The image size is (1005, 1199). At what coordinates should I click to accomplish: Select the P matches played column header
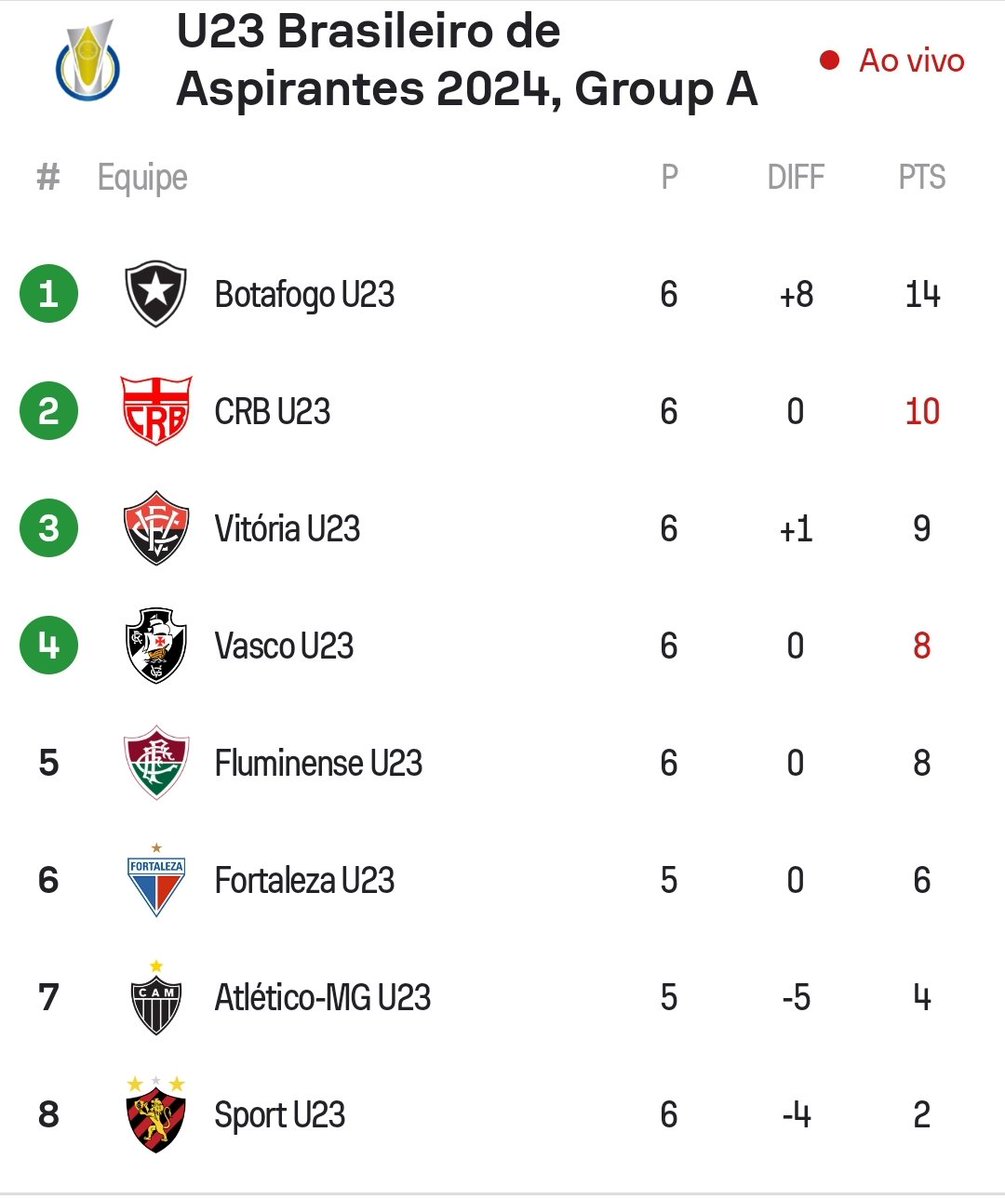click(x=669, y=178)
